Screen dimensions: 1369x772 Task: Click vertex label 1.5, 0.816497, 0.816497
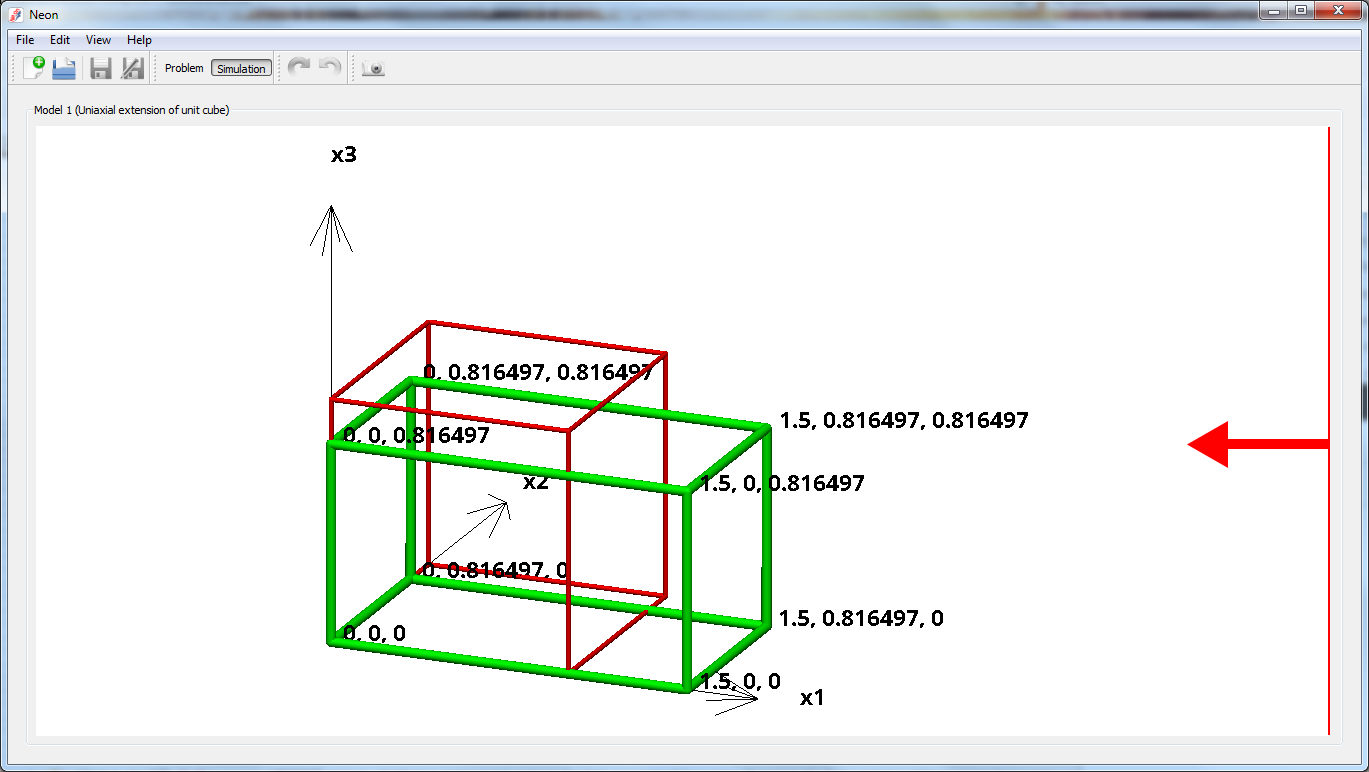click(x=904, y=420)
